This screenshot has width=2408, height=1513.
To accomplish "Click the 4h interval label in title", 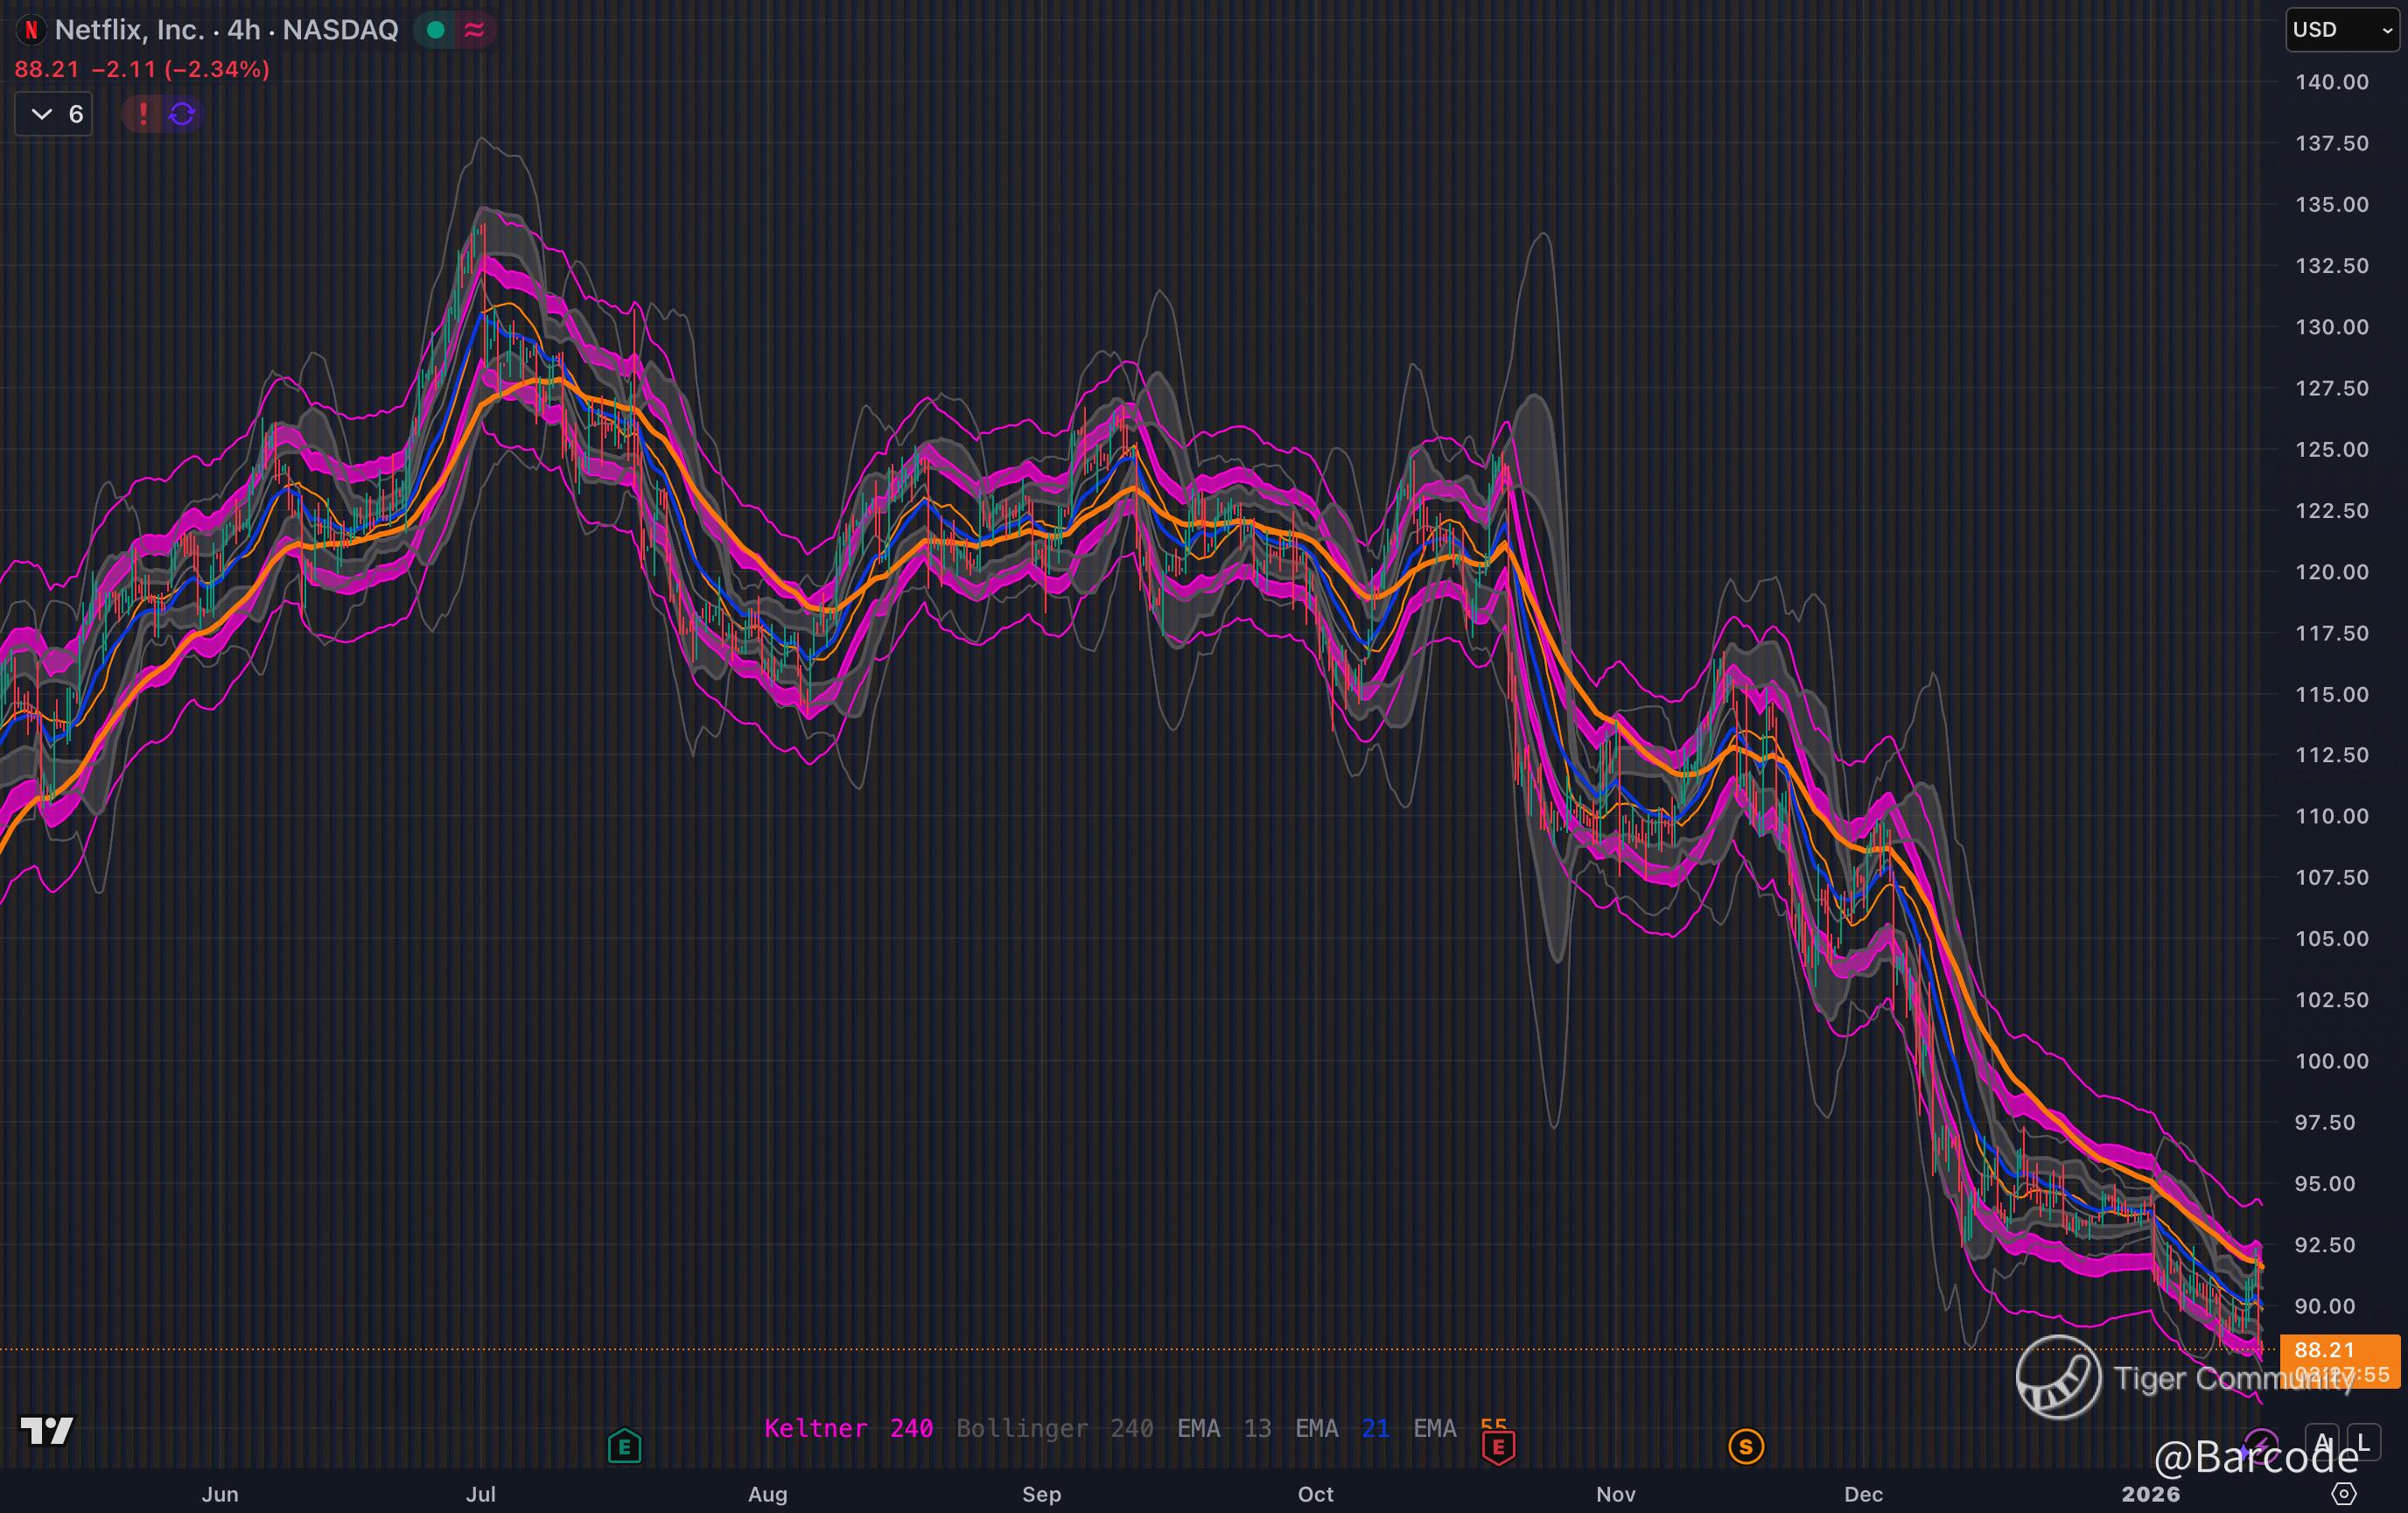I will coord(243,30).
